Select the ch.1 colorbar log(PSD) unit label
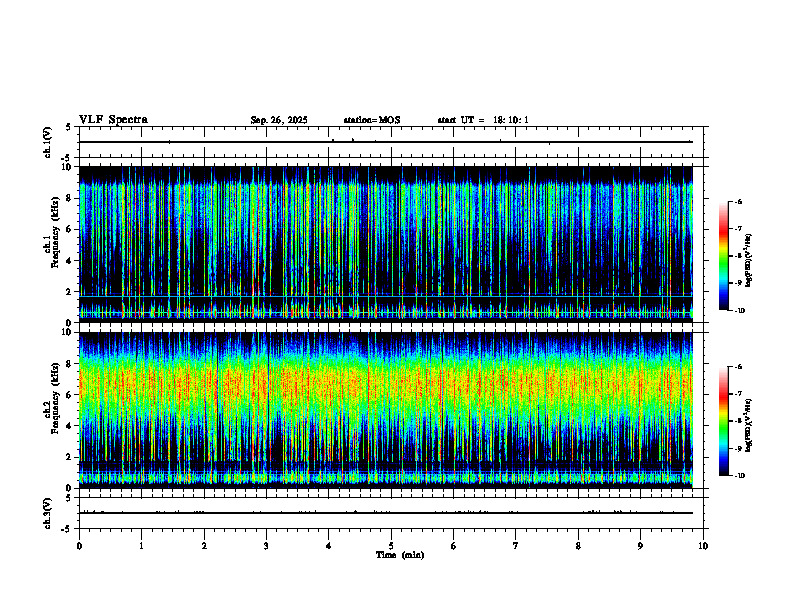Viewport: 792px width, 612px height. click(749, 261)
